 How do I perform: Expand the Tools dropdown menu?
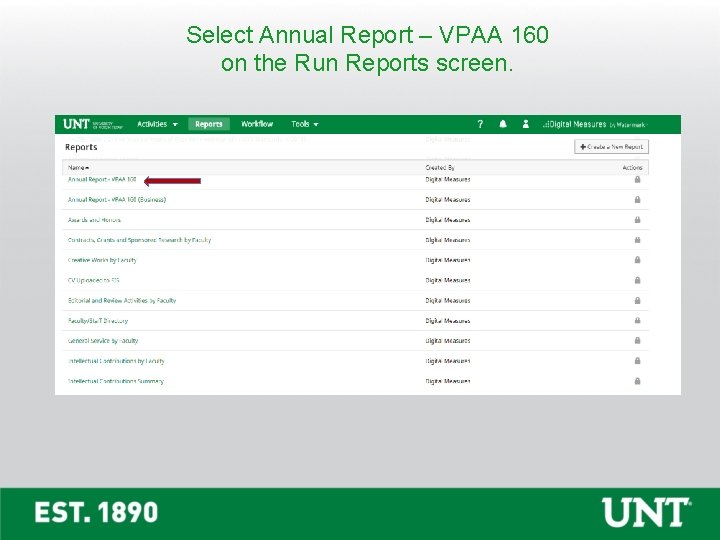pyautogui.click(x=304, y=124)
